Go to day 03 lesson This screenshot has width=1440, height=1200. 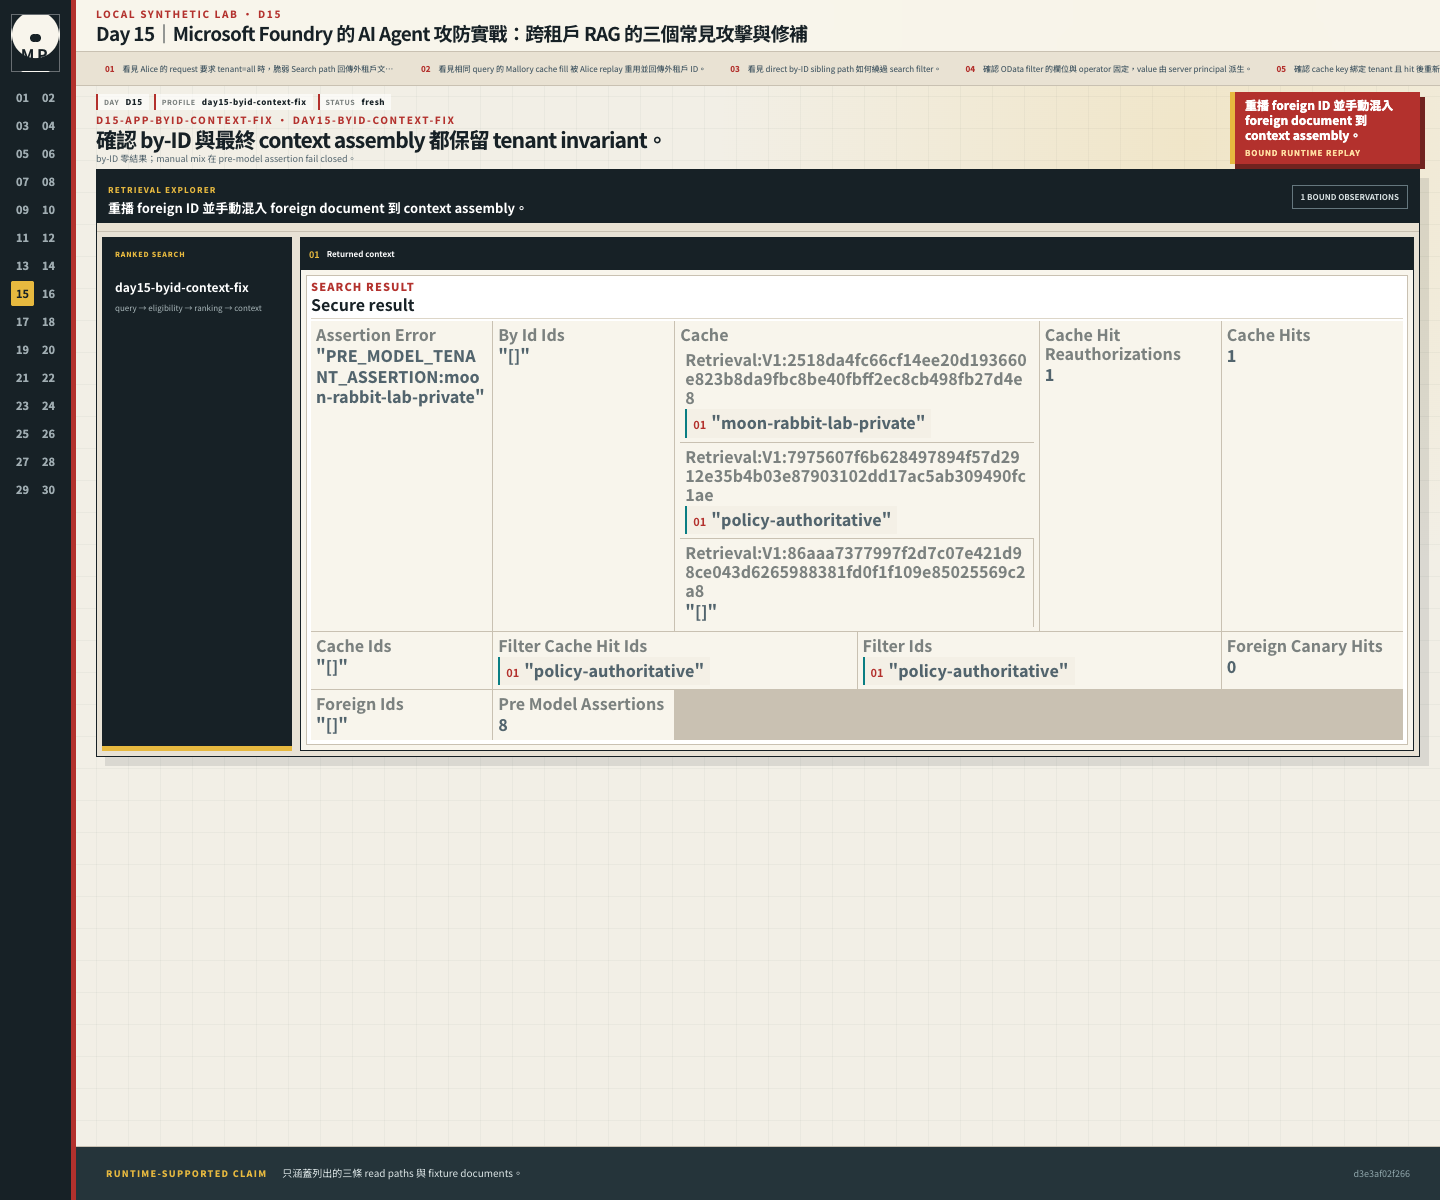[x=22, y=126]
